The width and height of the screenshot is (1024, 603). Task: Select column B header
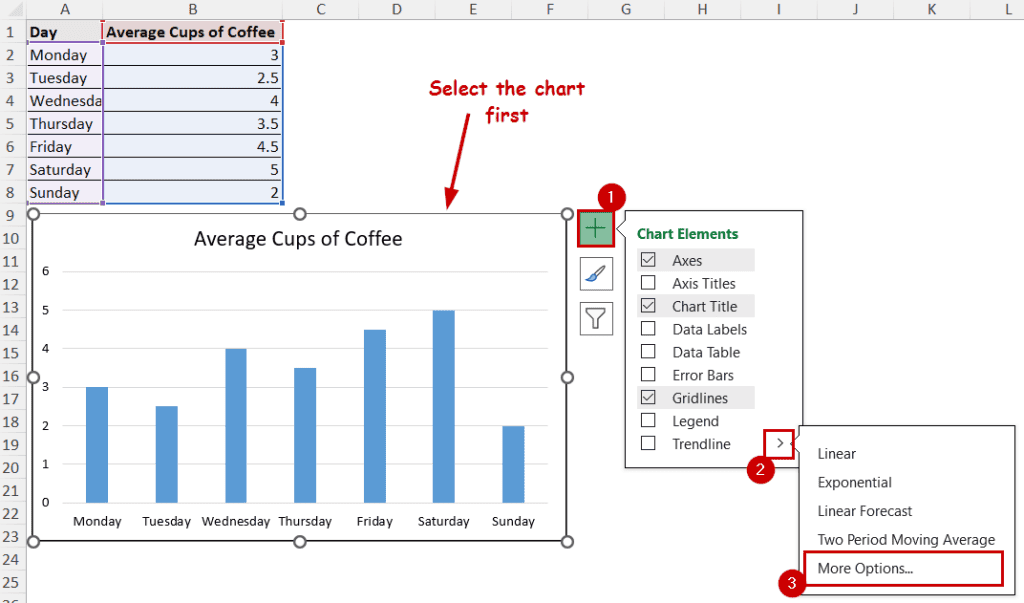192,9
